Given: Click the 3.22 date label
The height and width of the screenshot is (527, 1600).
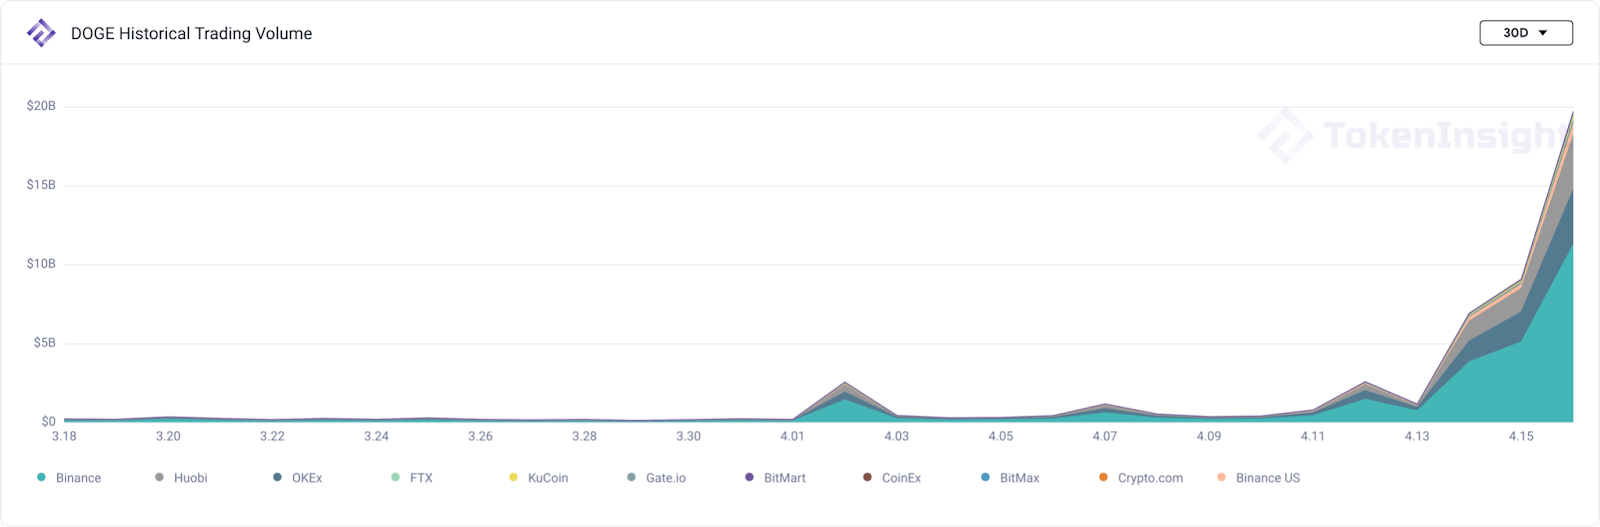Looking at the screenshot, I should point(272,436).
